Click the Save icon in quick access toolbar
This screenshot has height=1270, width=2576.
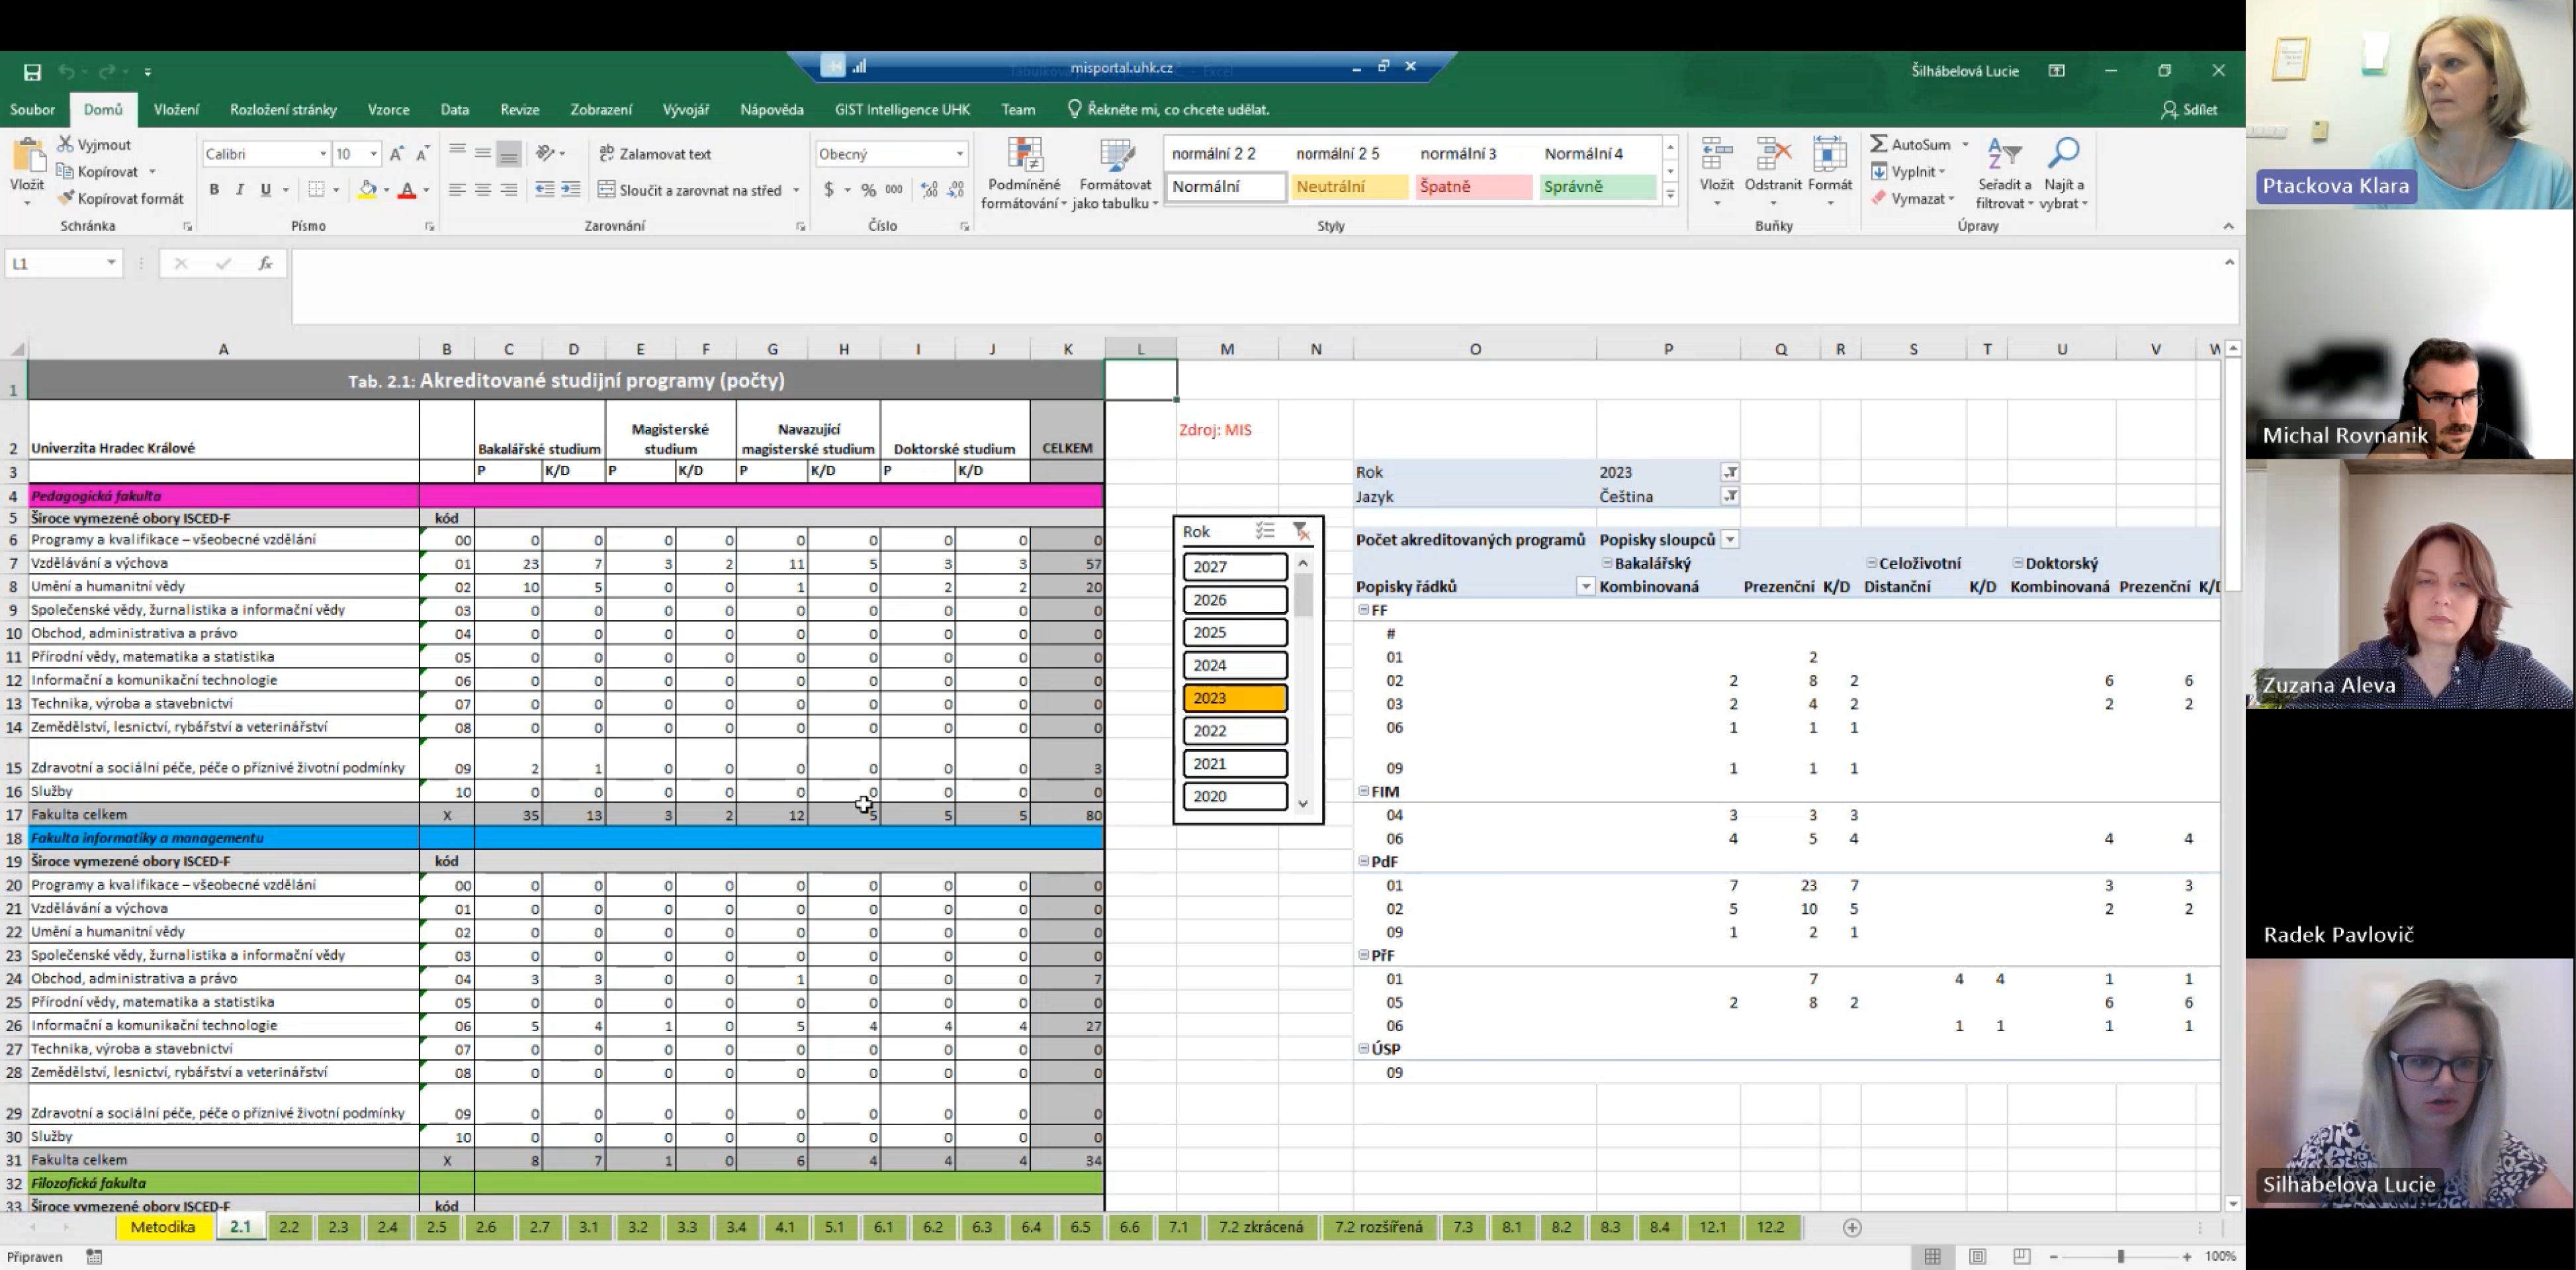32,72
